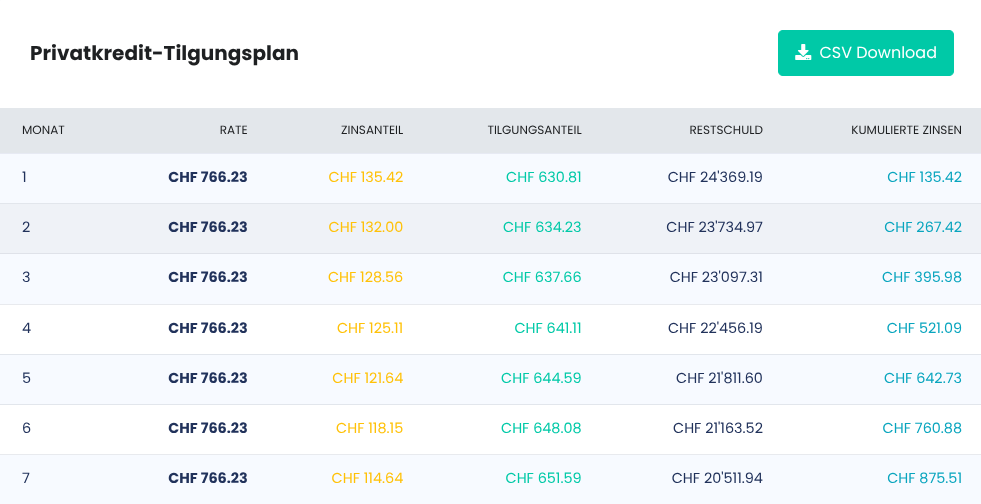Image resolution: width=981 pixels, height=504 pixels.
Task: Click interest portion CHF 135.42 in Zinsanteil
Action: [x=366, y=177]
